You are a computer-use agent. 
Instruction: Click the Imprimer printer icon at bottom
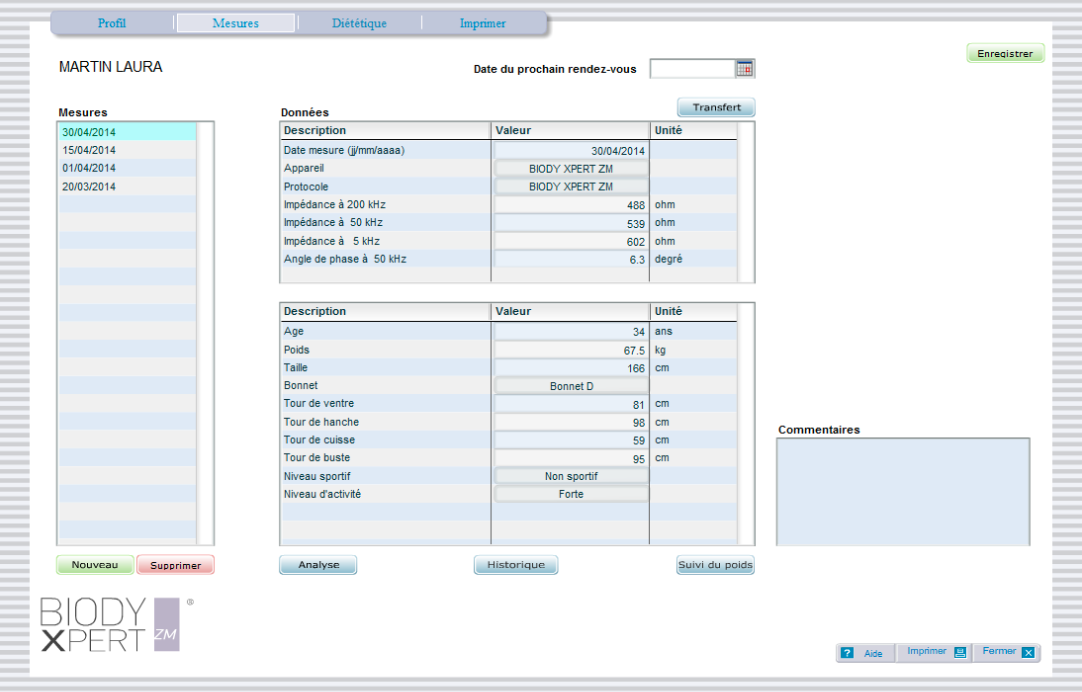pyautogui.click(x=960, y=652)
